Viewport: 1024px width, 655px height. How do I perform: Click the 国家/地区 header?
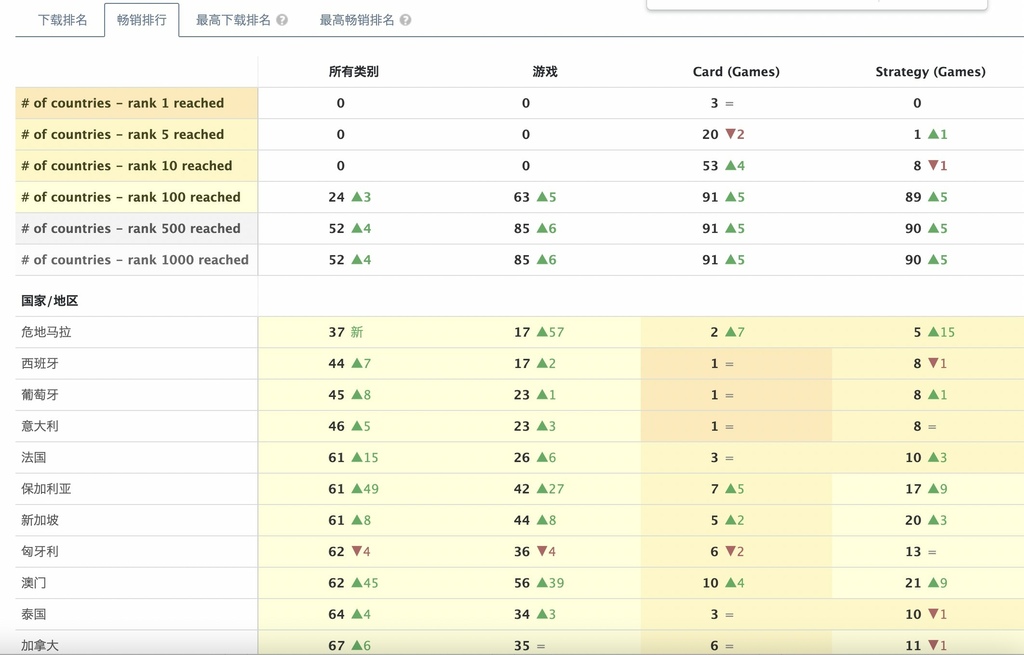[x=50, y=301]
